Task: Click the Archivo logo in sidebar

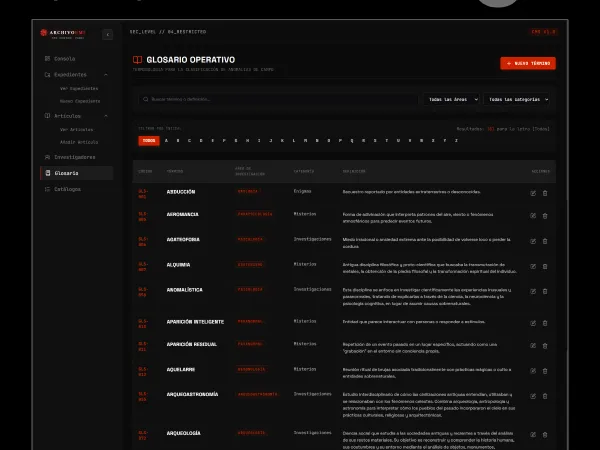Action: tap(63, 34)
